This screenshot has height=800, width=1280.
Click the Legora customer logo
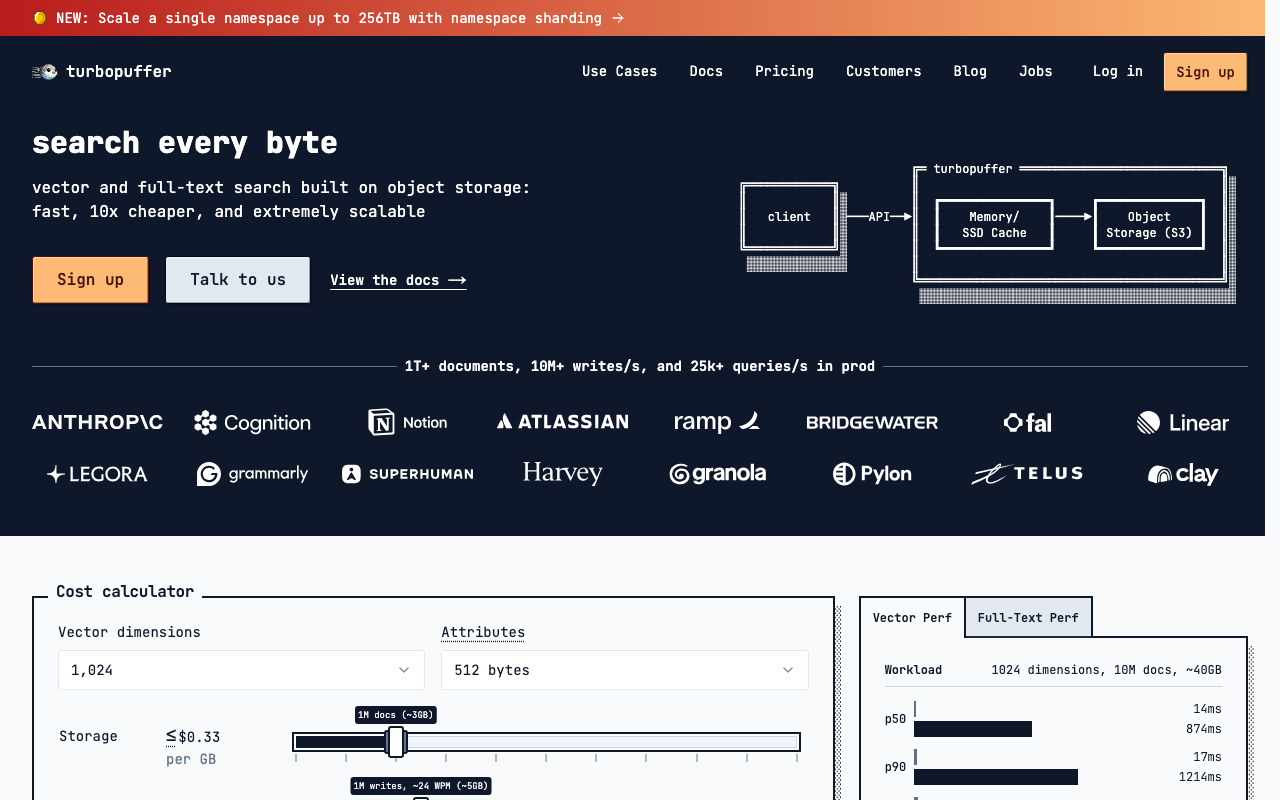(97, 474)
